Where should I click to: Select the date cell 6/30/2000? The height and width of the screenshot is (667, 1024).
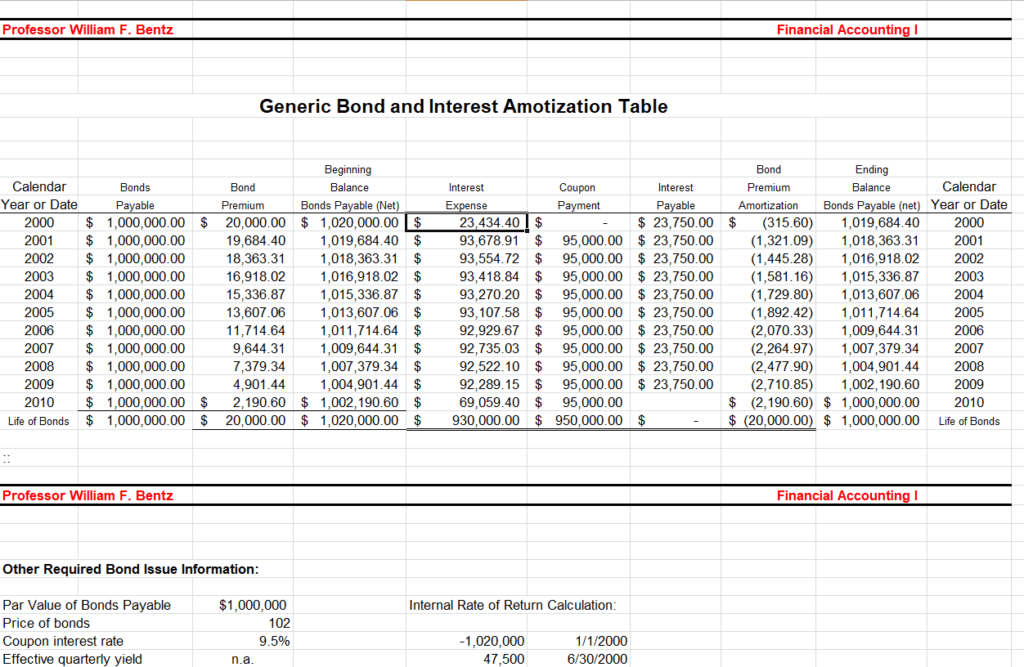pos(578,659)
